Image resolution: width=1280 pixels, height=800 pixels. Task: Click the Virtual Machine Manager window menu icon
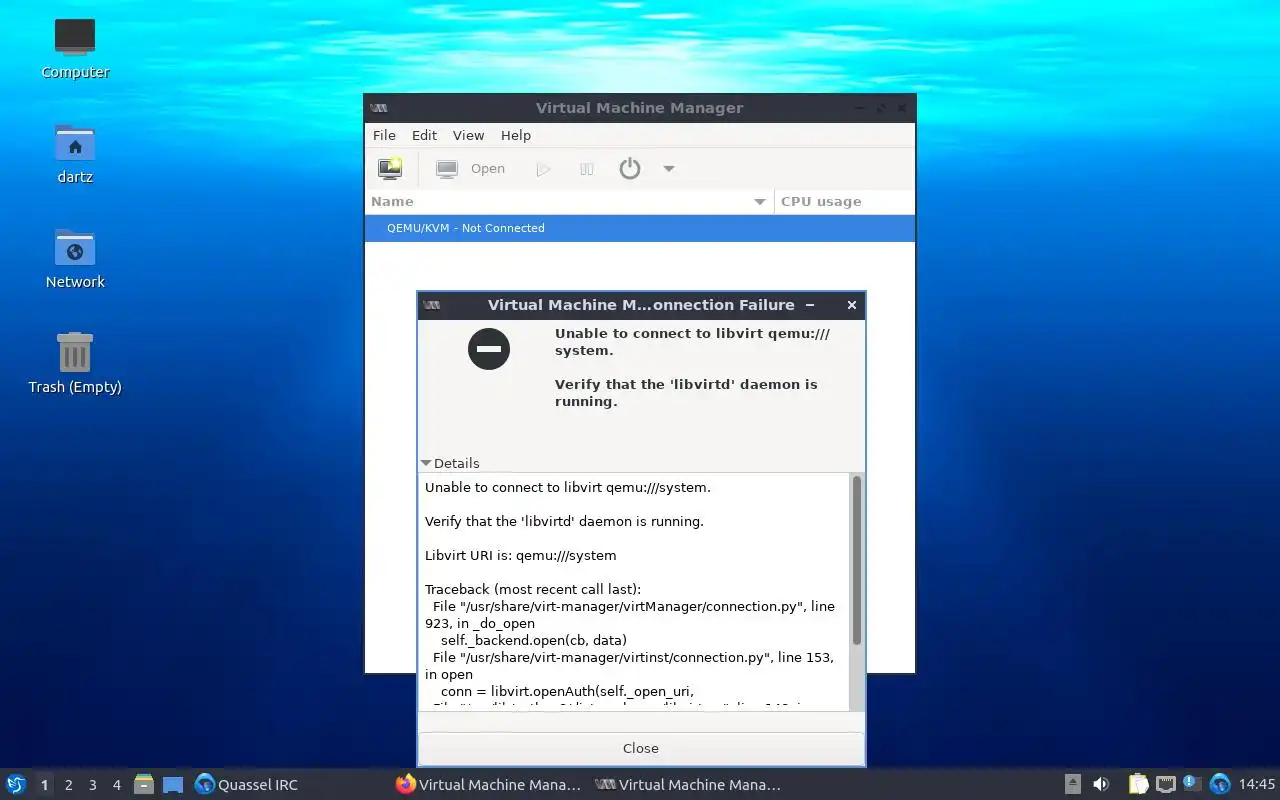point(379,108)
